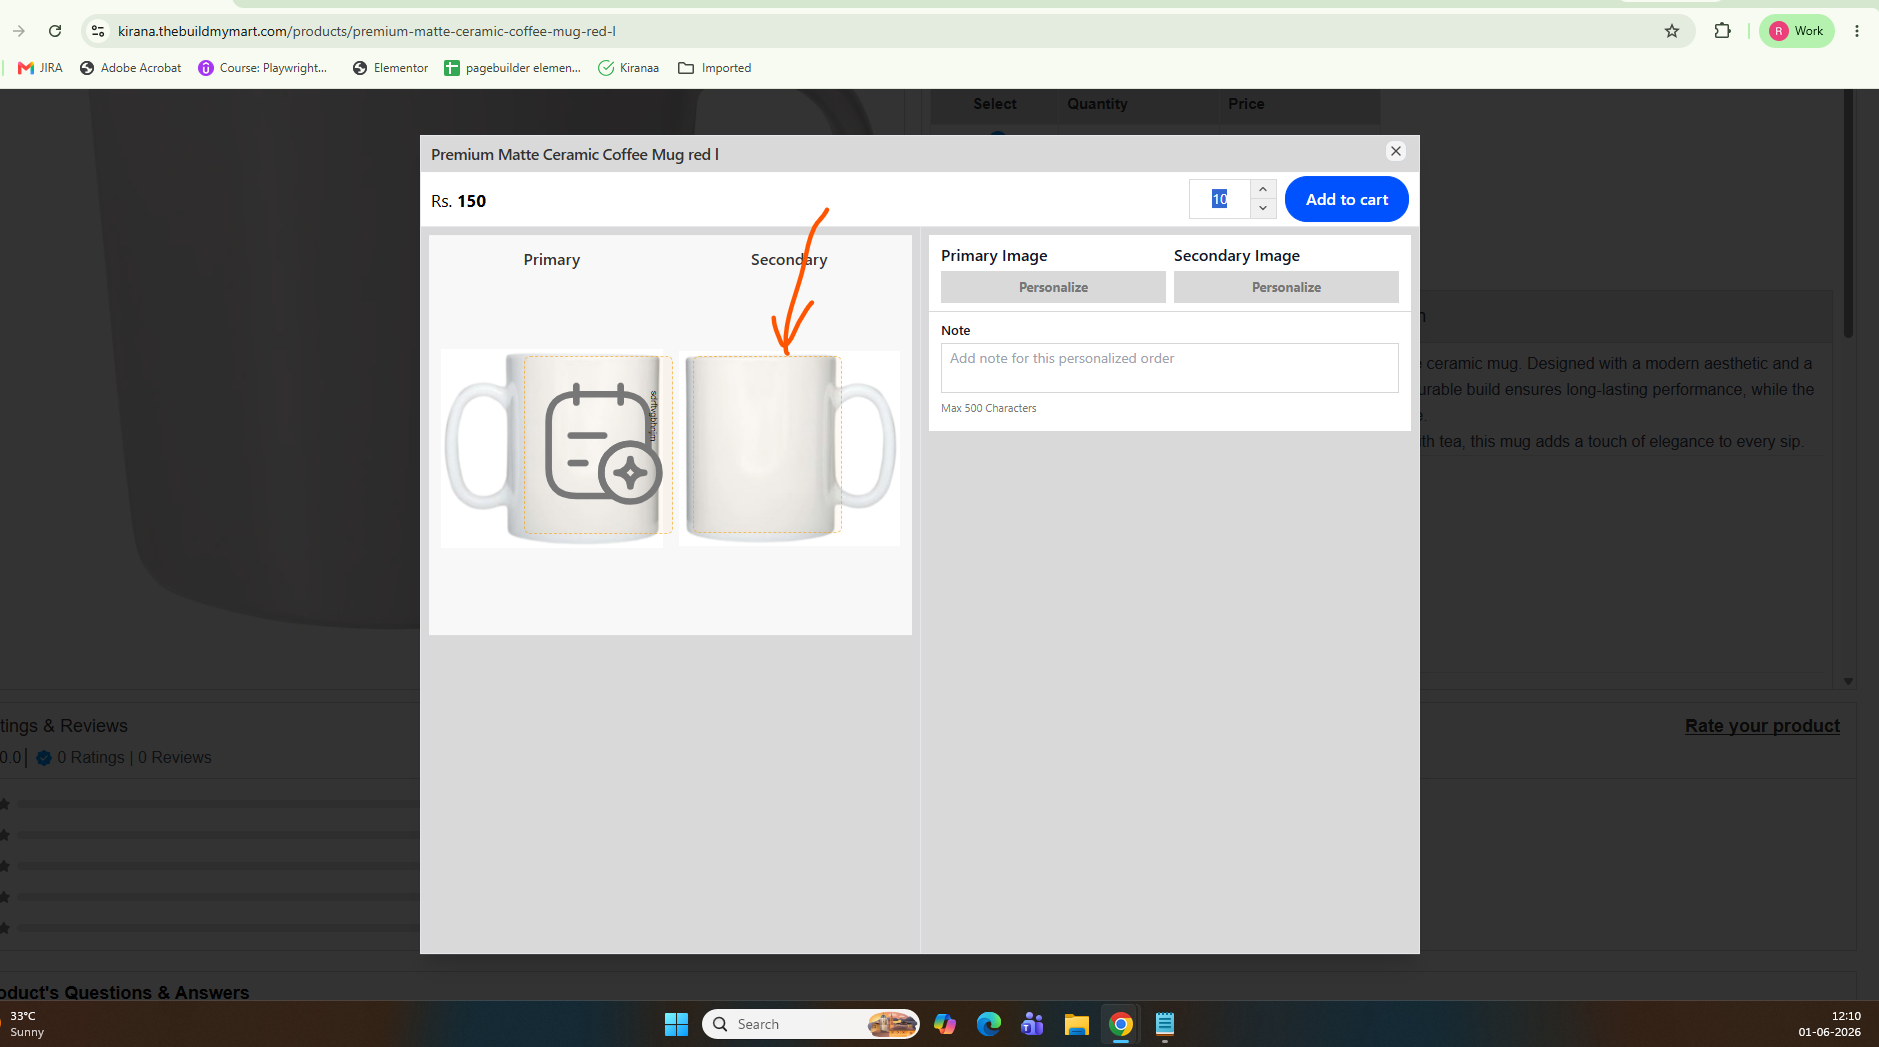The height and width of the screenshot is (1047, 1879).
Task: Click the 'Max 500 Characters' hint text
Action: [988, 408]
